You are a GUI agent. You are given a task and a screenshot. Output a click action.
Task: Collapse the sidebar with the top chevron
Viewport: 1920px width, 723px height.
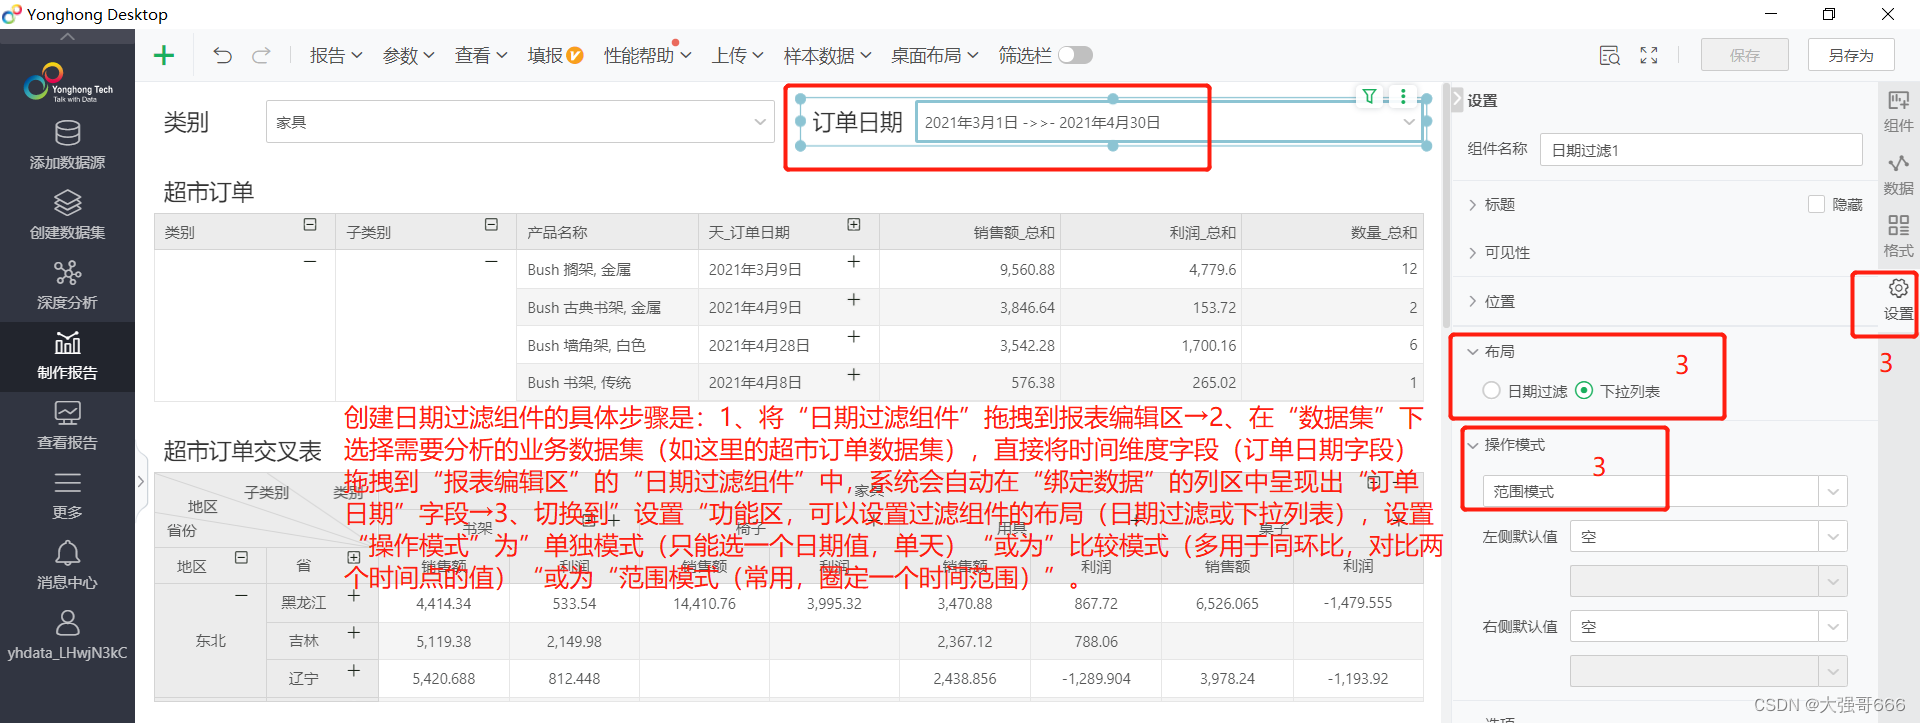[x=67, y=36]
